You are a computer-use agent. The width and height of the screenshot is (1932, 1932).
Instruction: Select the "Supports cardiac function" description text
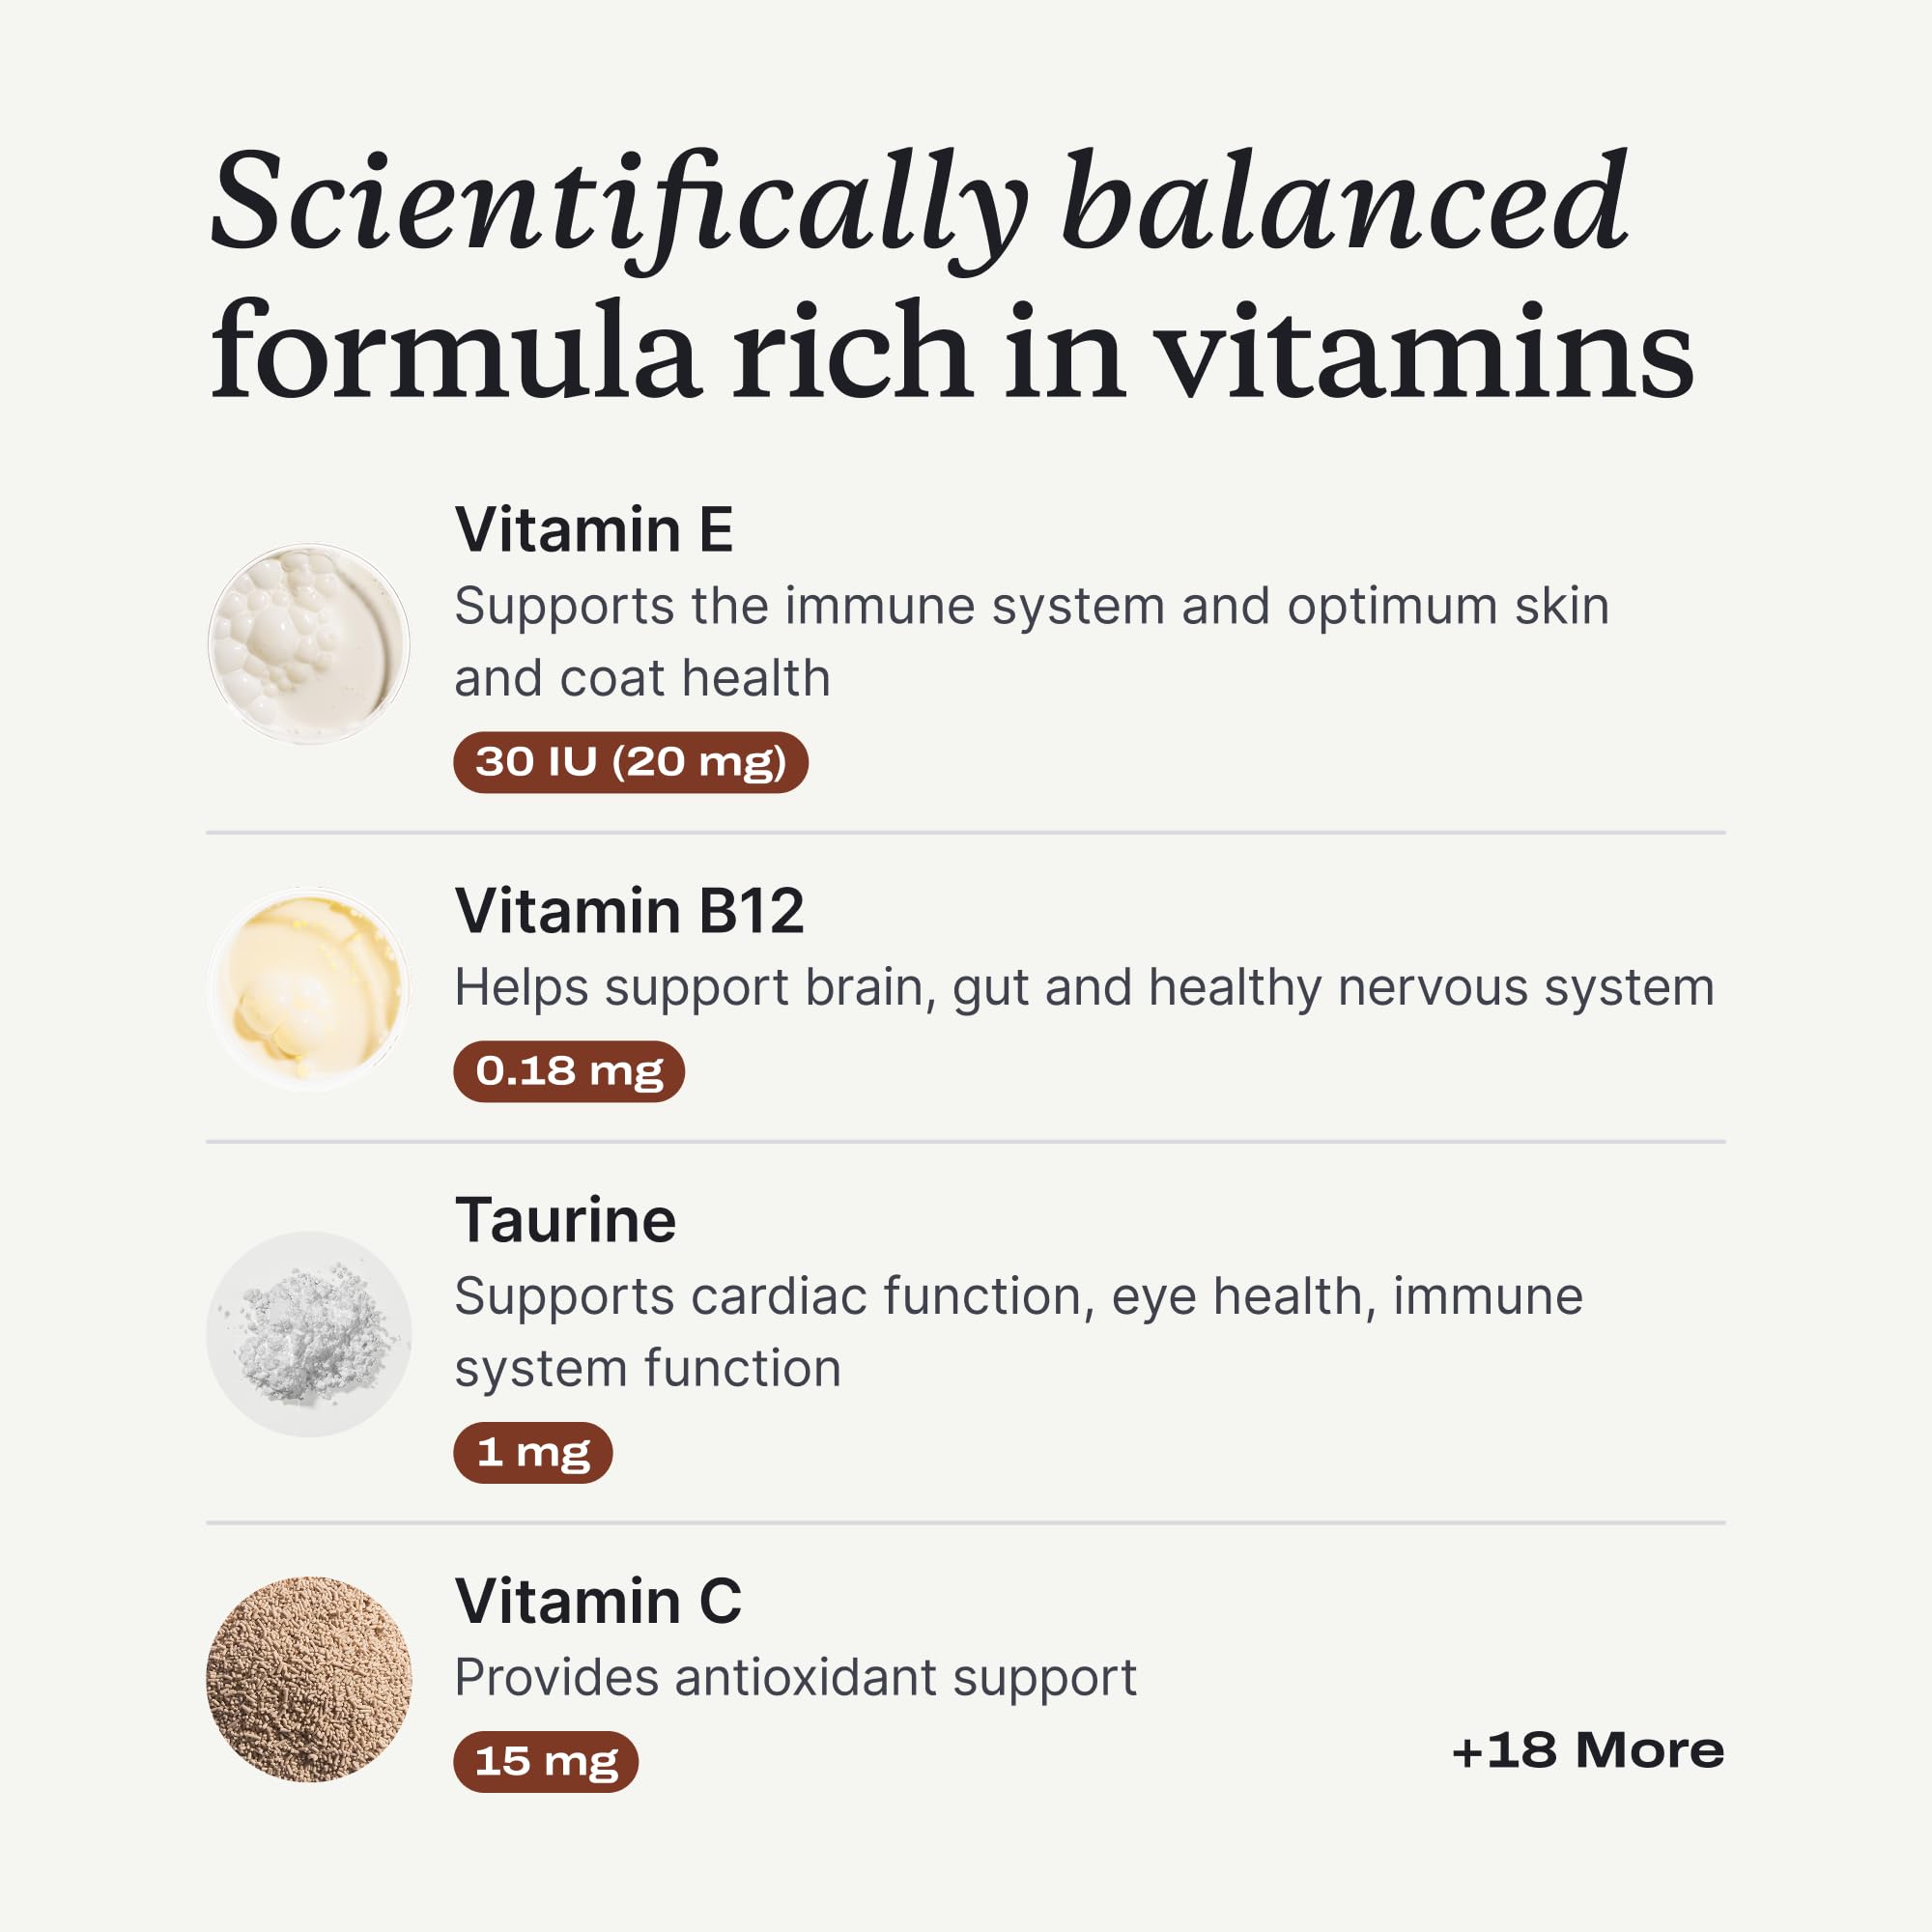click(1018, 1332)
